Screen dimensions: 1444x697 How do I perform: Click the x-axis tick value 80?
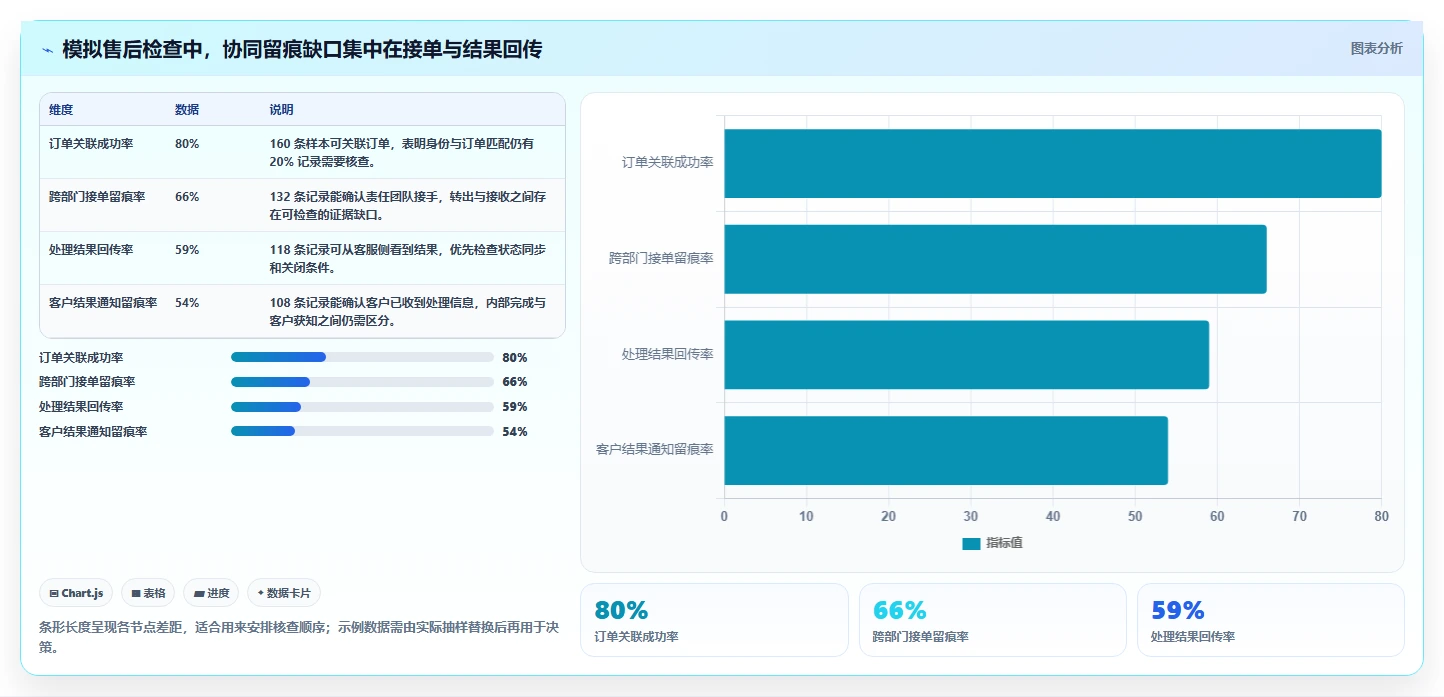coord(1381,516)
